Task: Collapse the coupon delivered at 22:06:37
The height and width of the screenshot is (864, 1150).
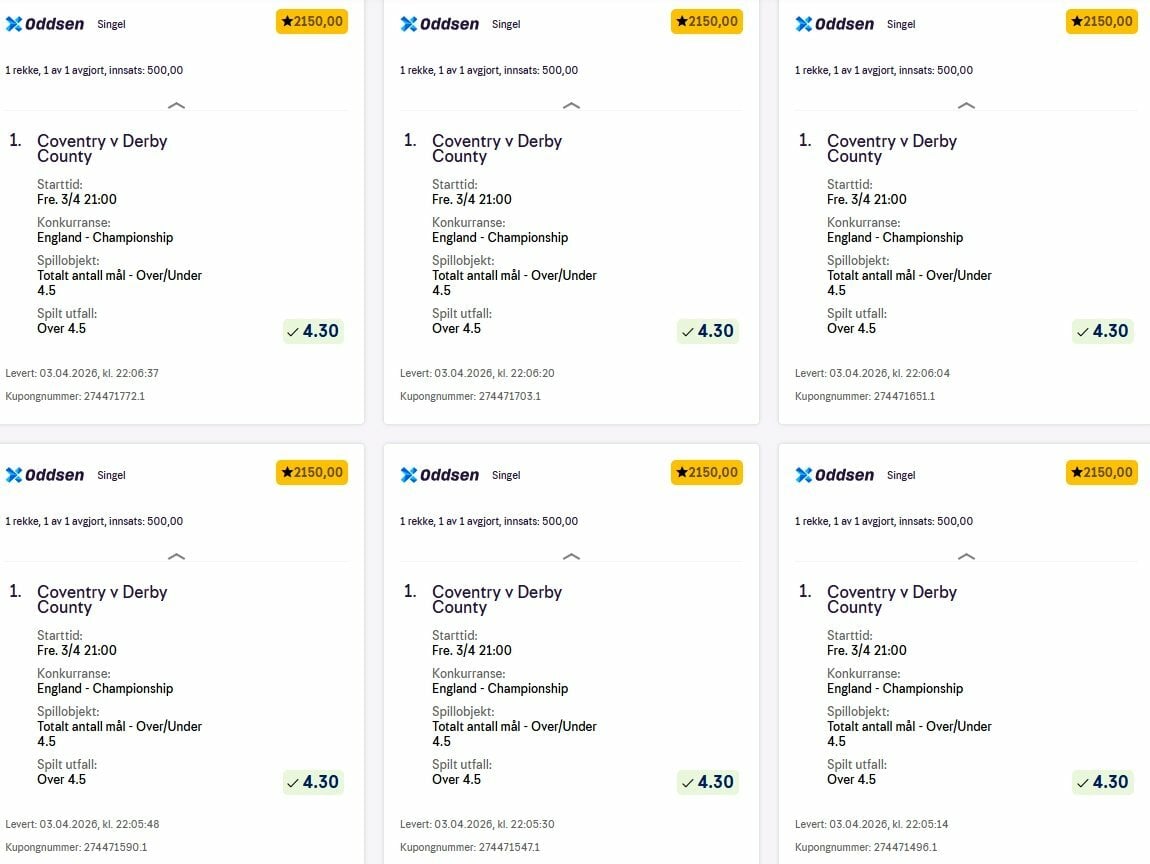Action: point(176,105)
